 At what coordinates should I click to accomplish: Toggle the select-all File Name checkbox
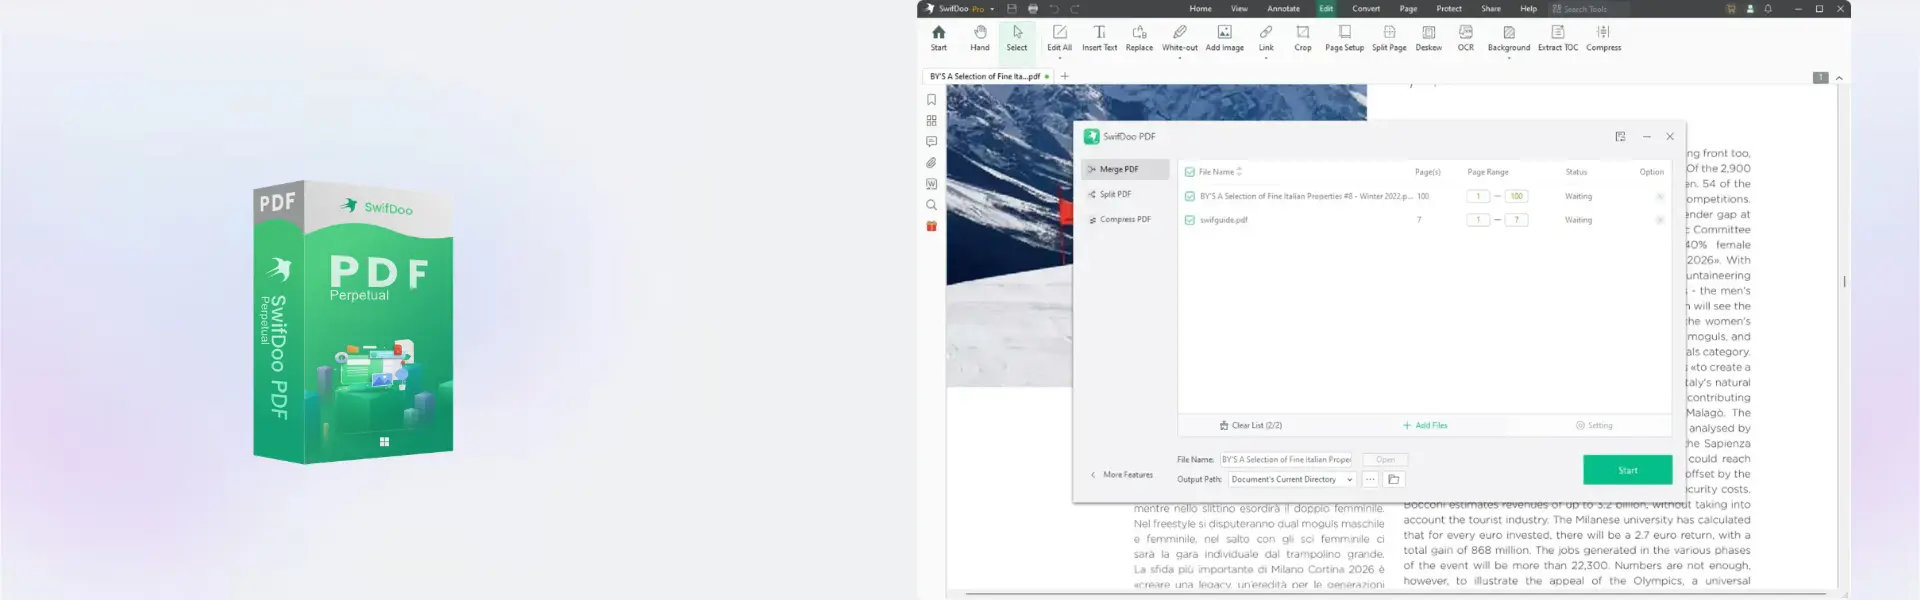point(1189,172)
